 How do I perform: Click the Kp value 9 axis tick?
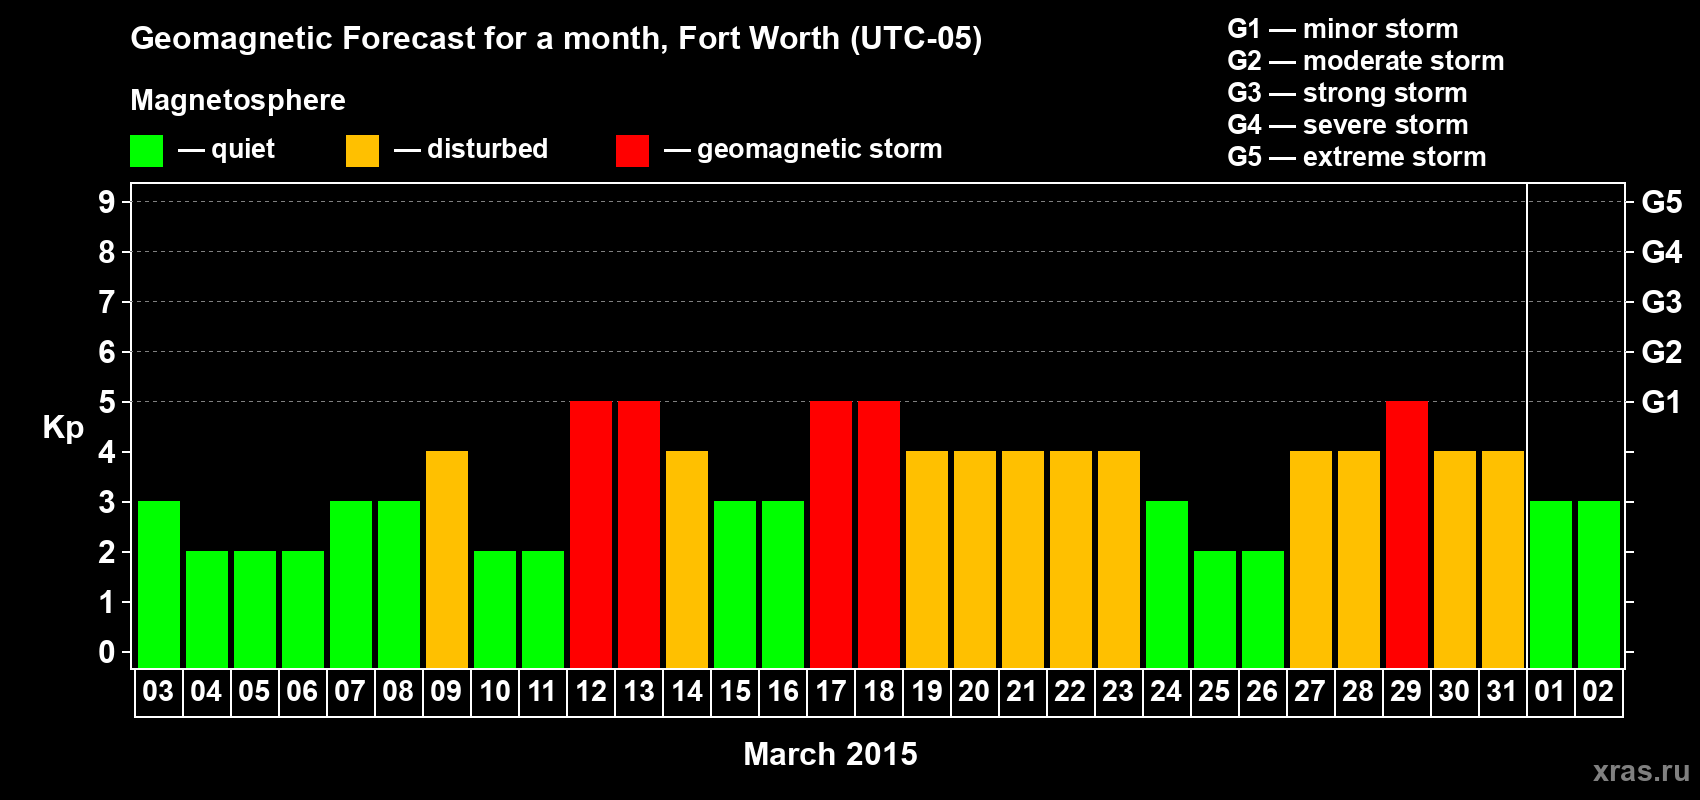pyautogui.click(x=107, y=202)
